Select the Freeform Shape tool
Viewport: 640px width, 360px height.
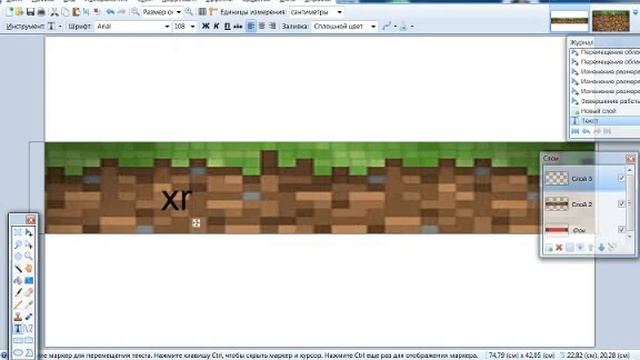pos(29,352)
